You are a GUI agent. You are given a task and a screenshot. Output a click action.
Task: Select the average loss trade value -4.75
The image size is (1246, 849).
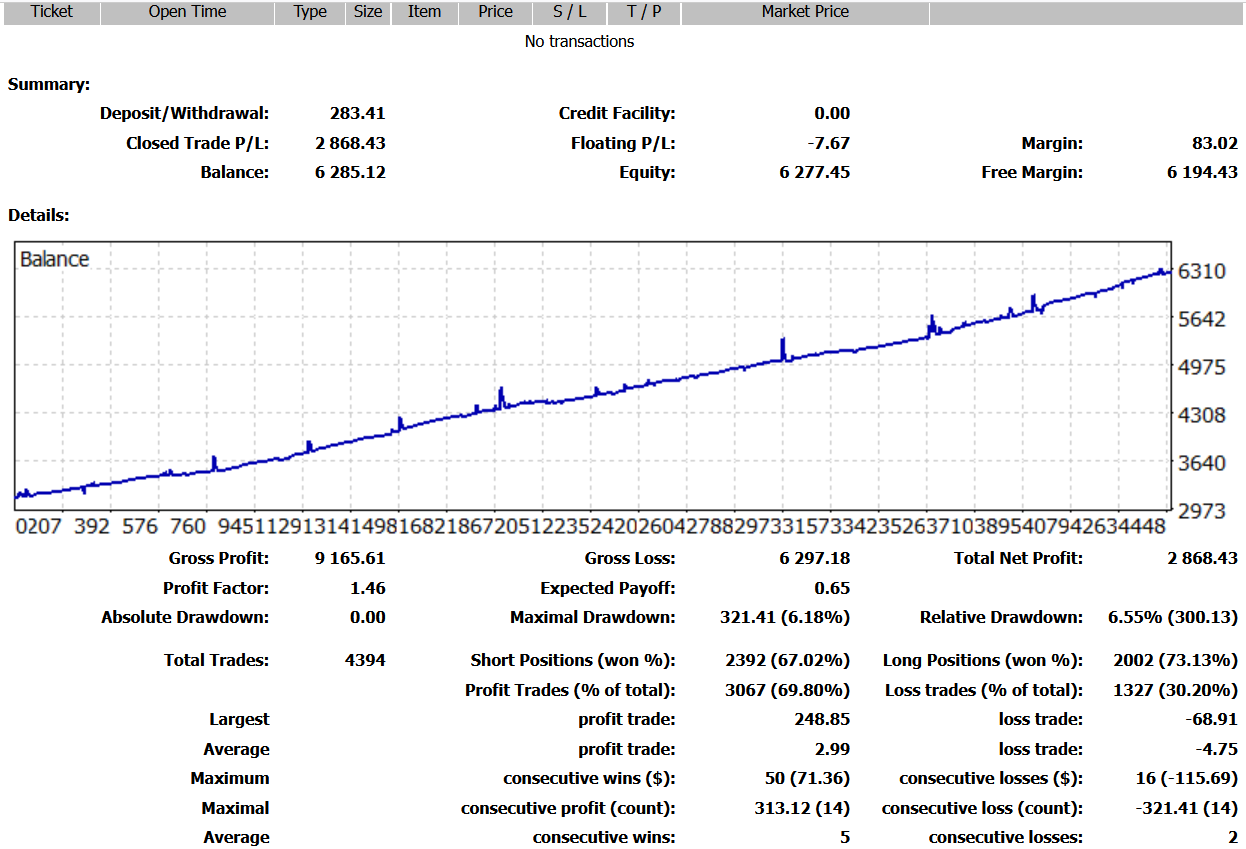[x=1219, y=749]
